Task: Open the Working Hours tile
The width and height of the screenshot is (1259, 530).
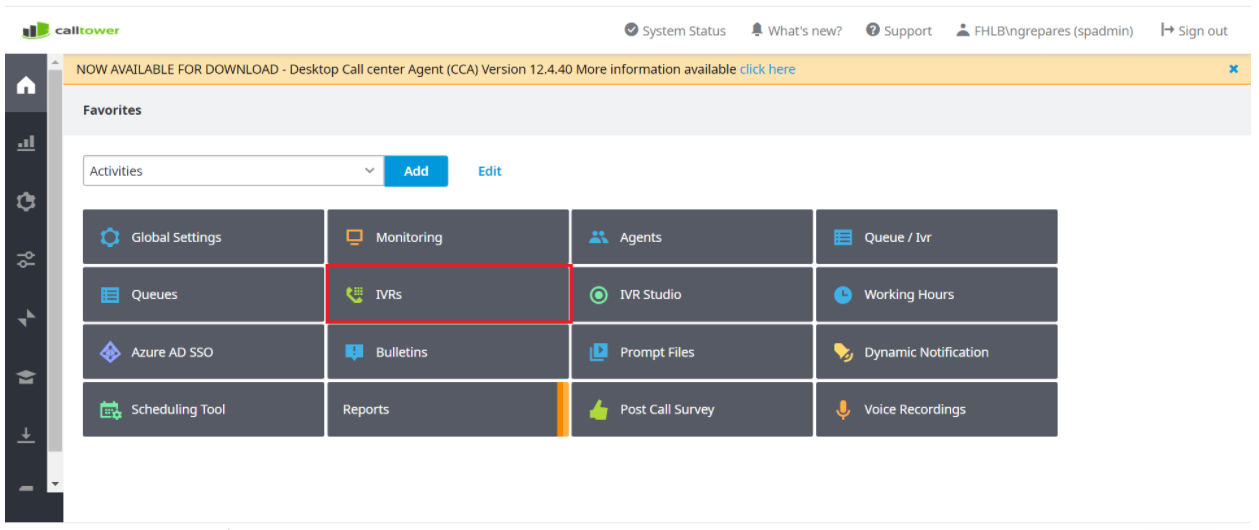Action: tap(936, 294)
